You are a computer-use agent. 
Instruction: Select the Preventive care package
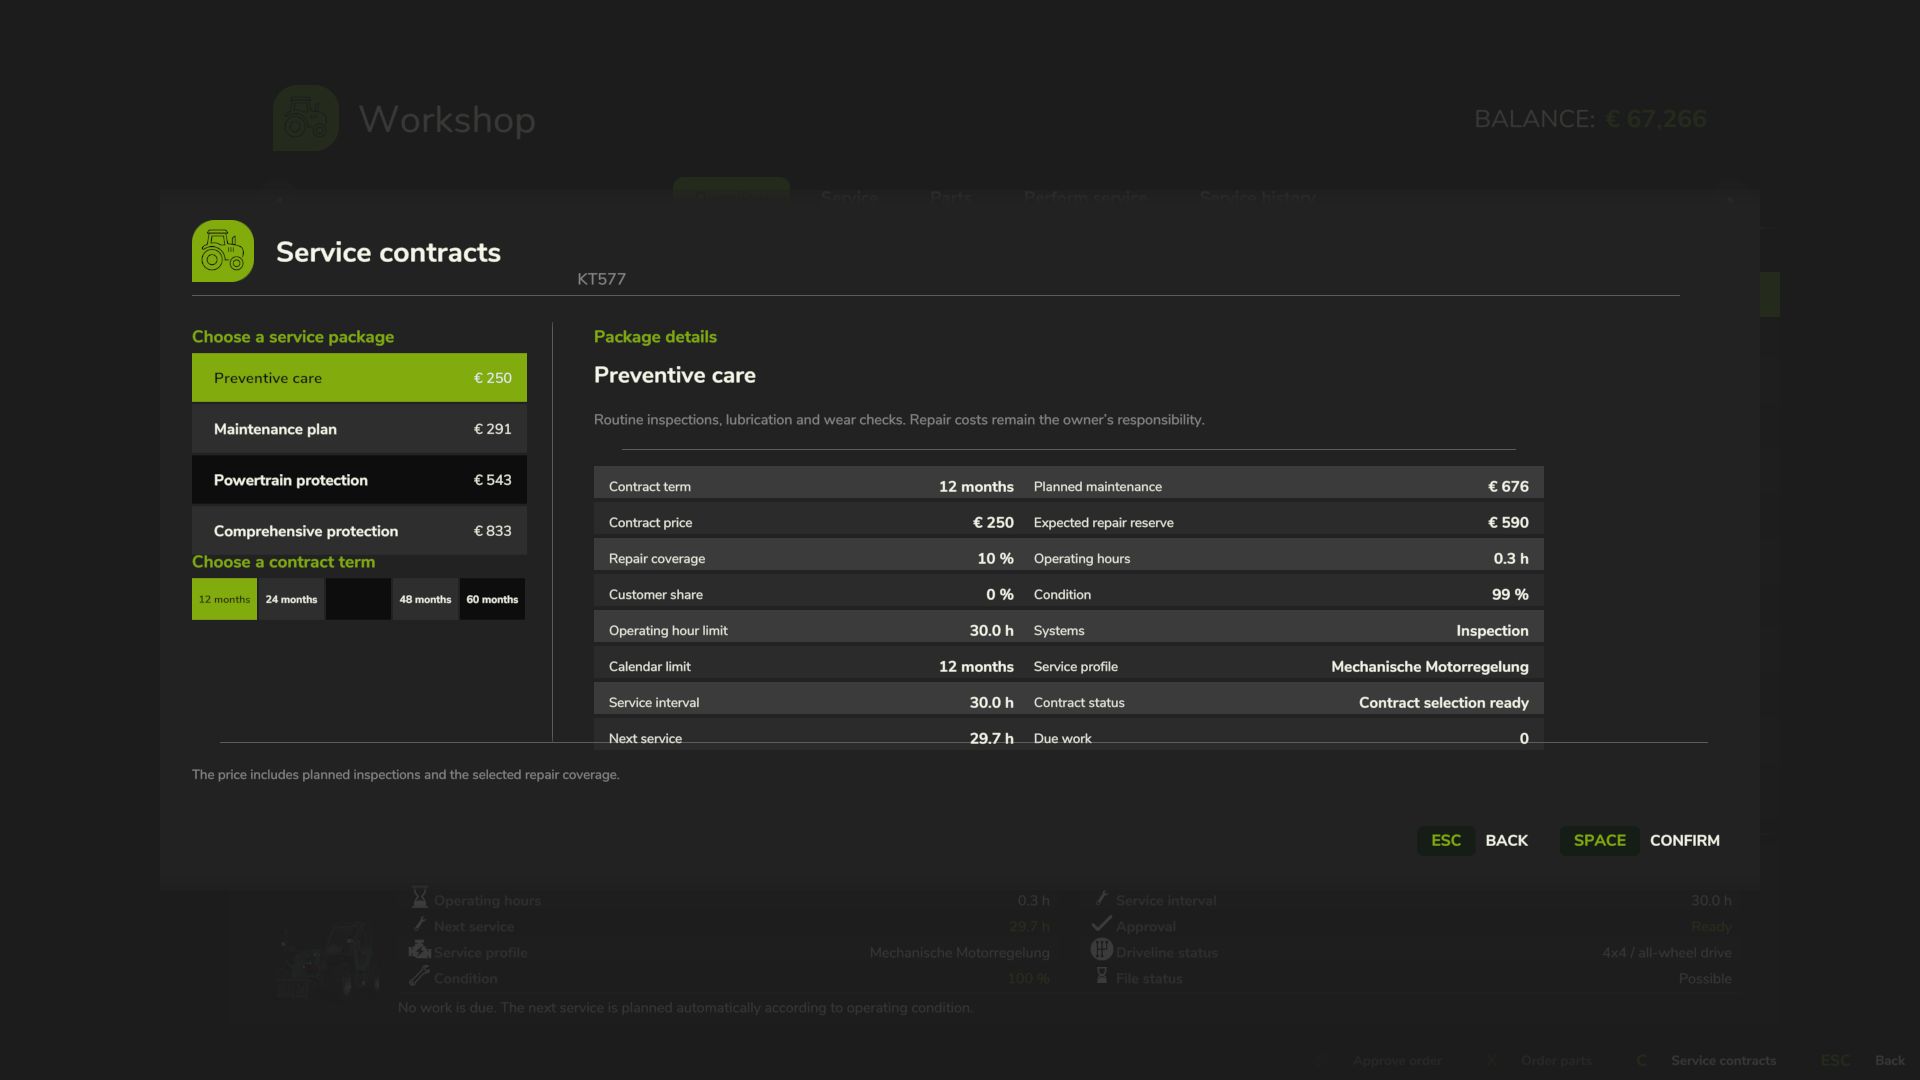(359, 378)
